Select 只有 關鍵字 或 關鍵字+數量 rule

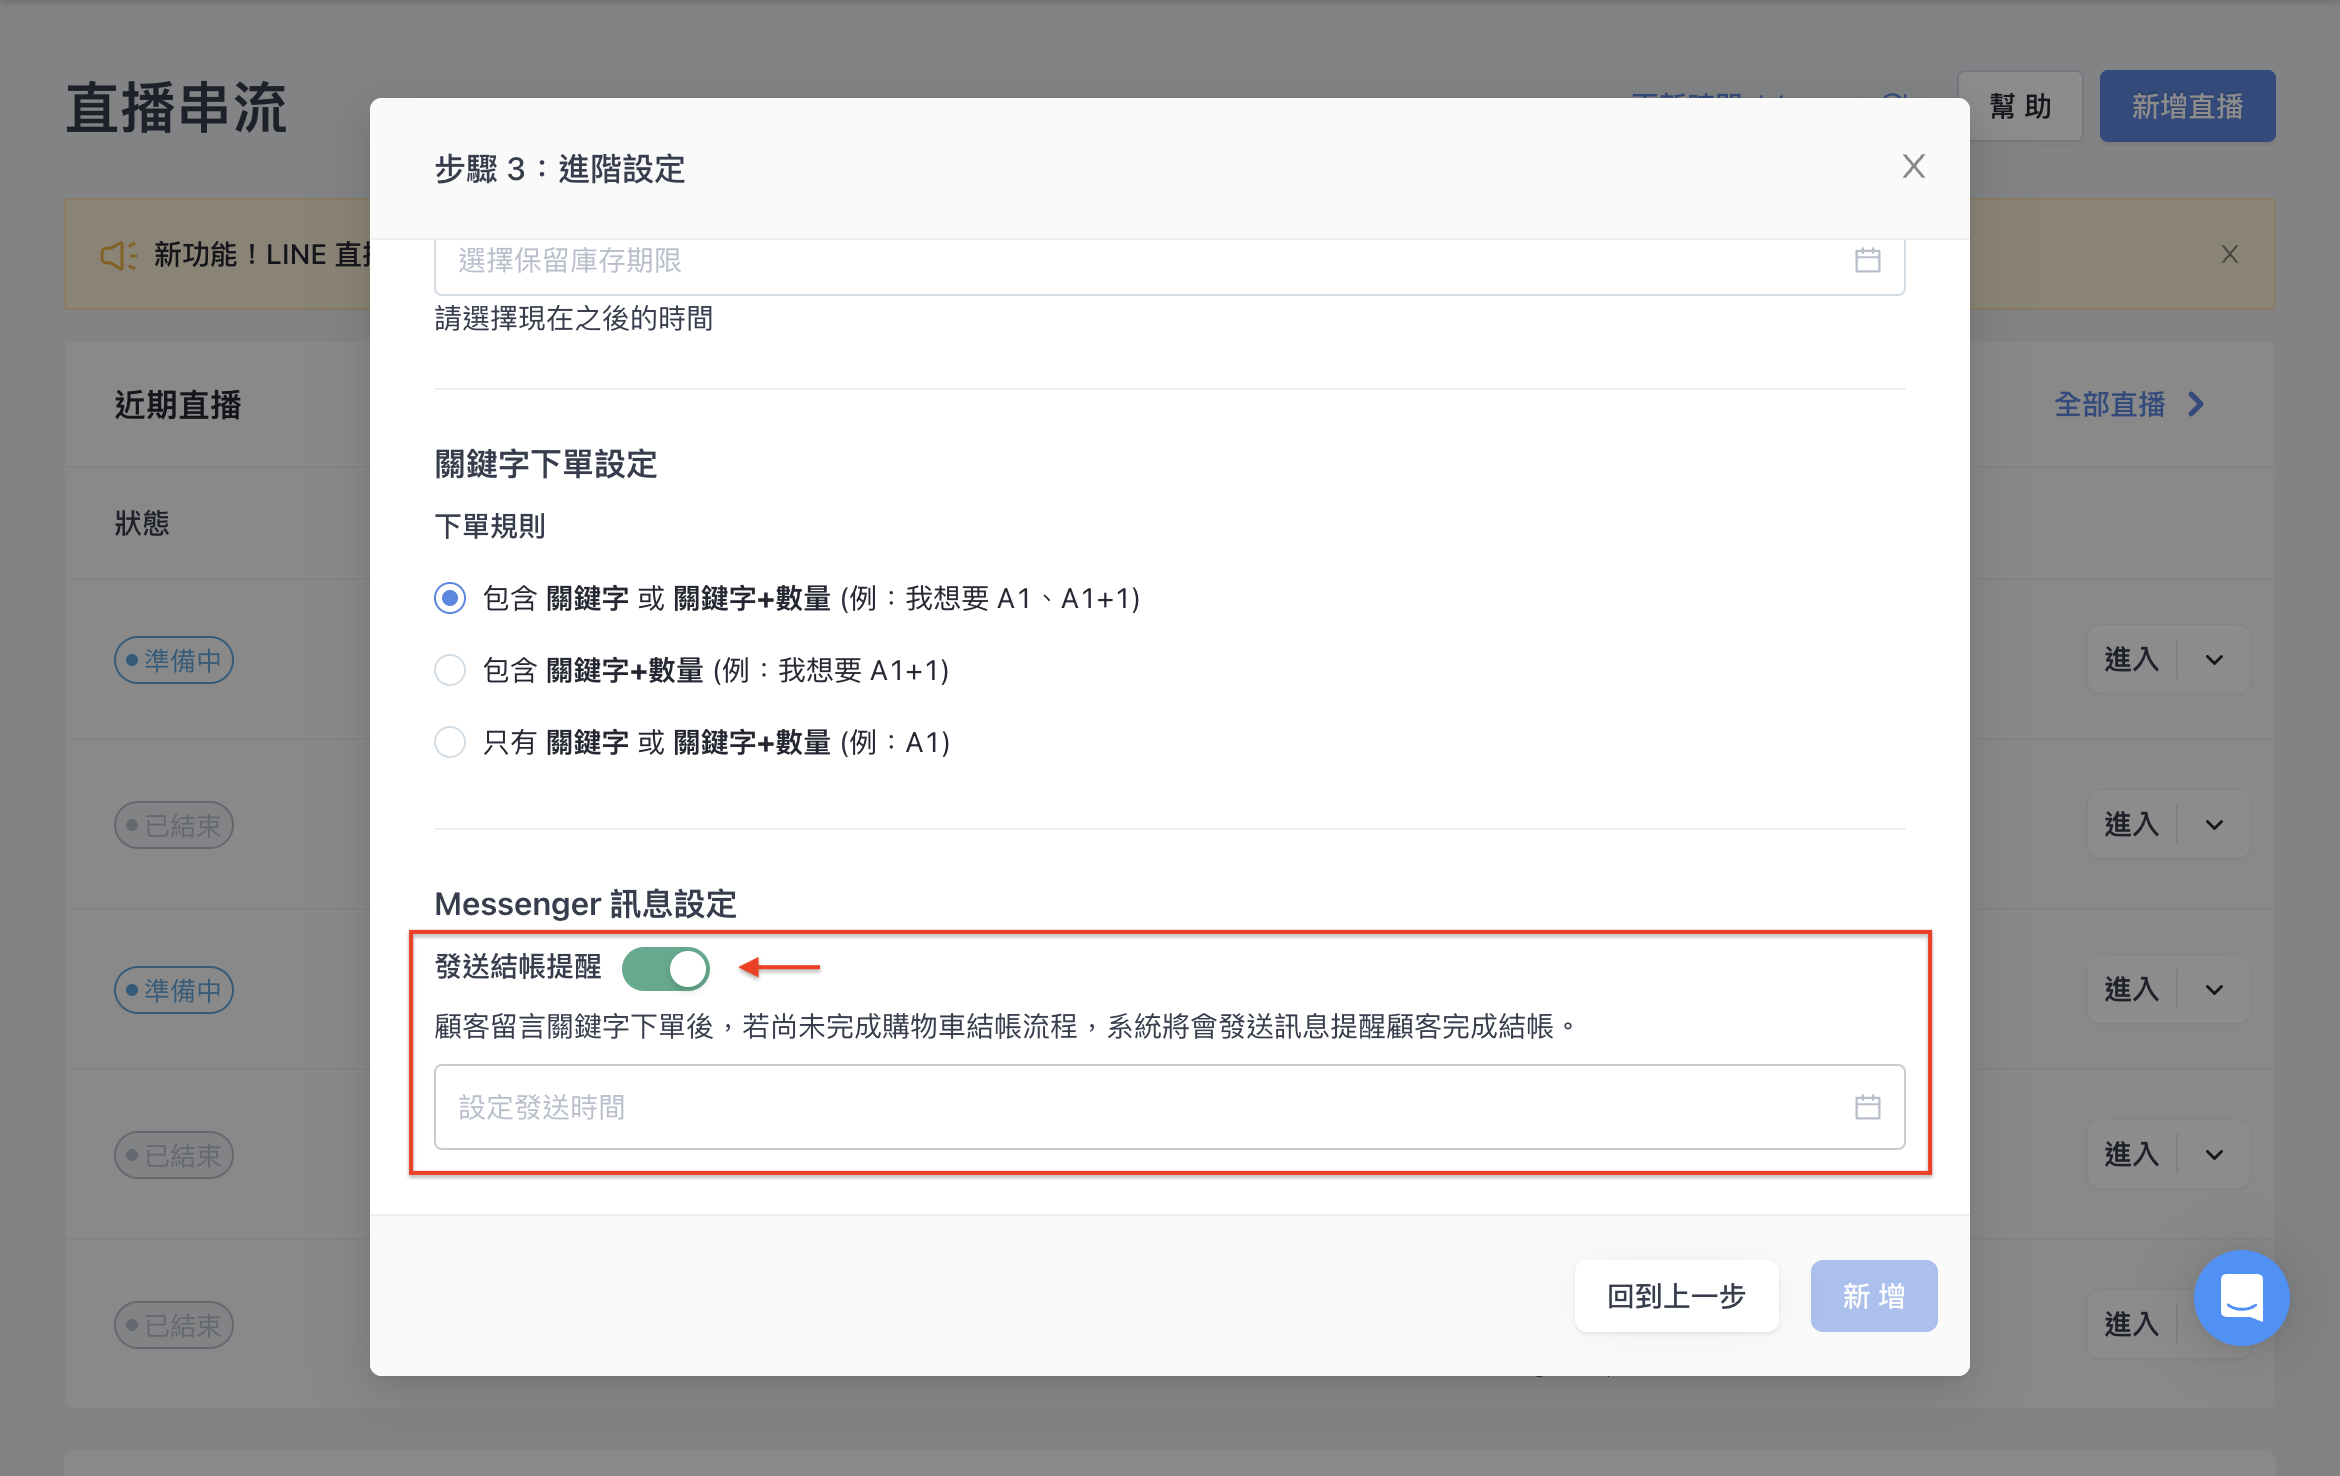[450, 742]
